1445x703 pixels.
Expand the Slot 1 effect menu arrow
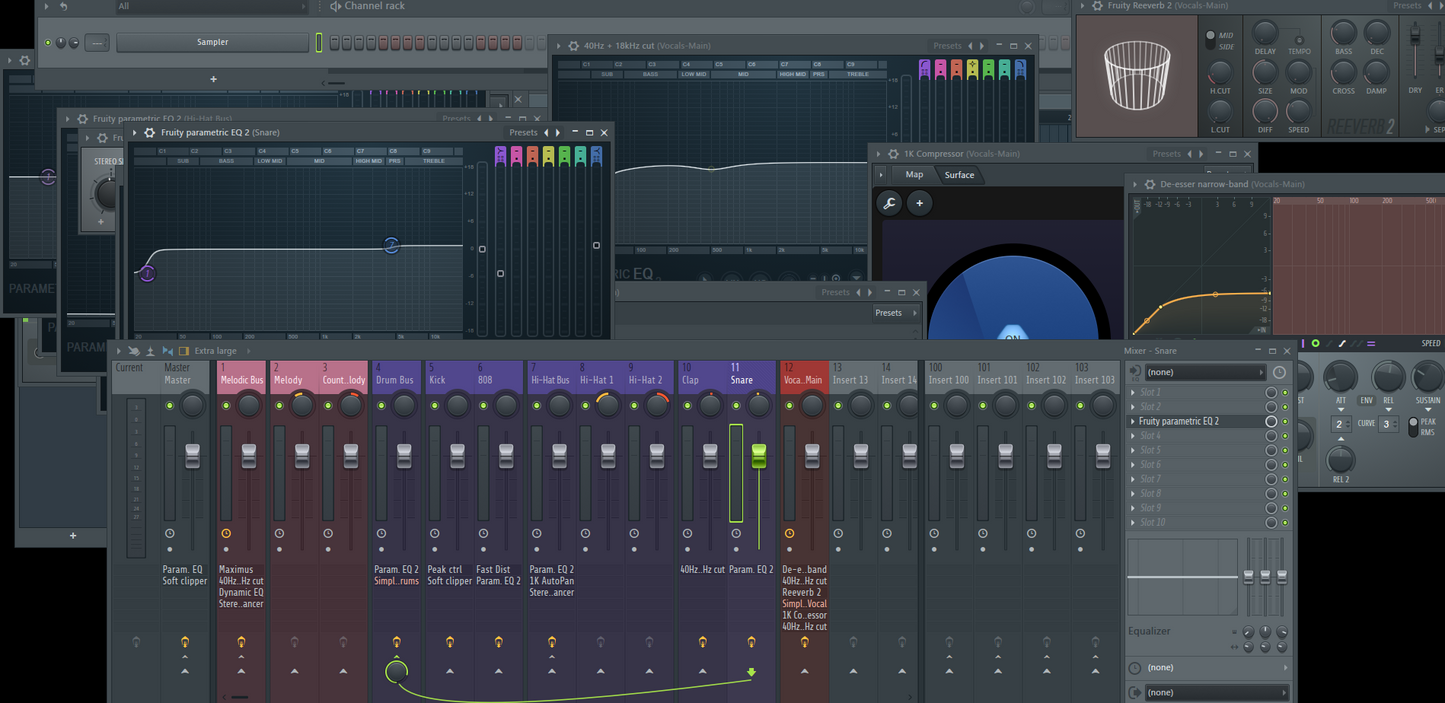(1133, 392)
